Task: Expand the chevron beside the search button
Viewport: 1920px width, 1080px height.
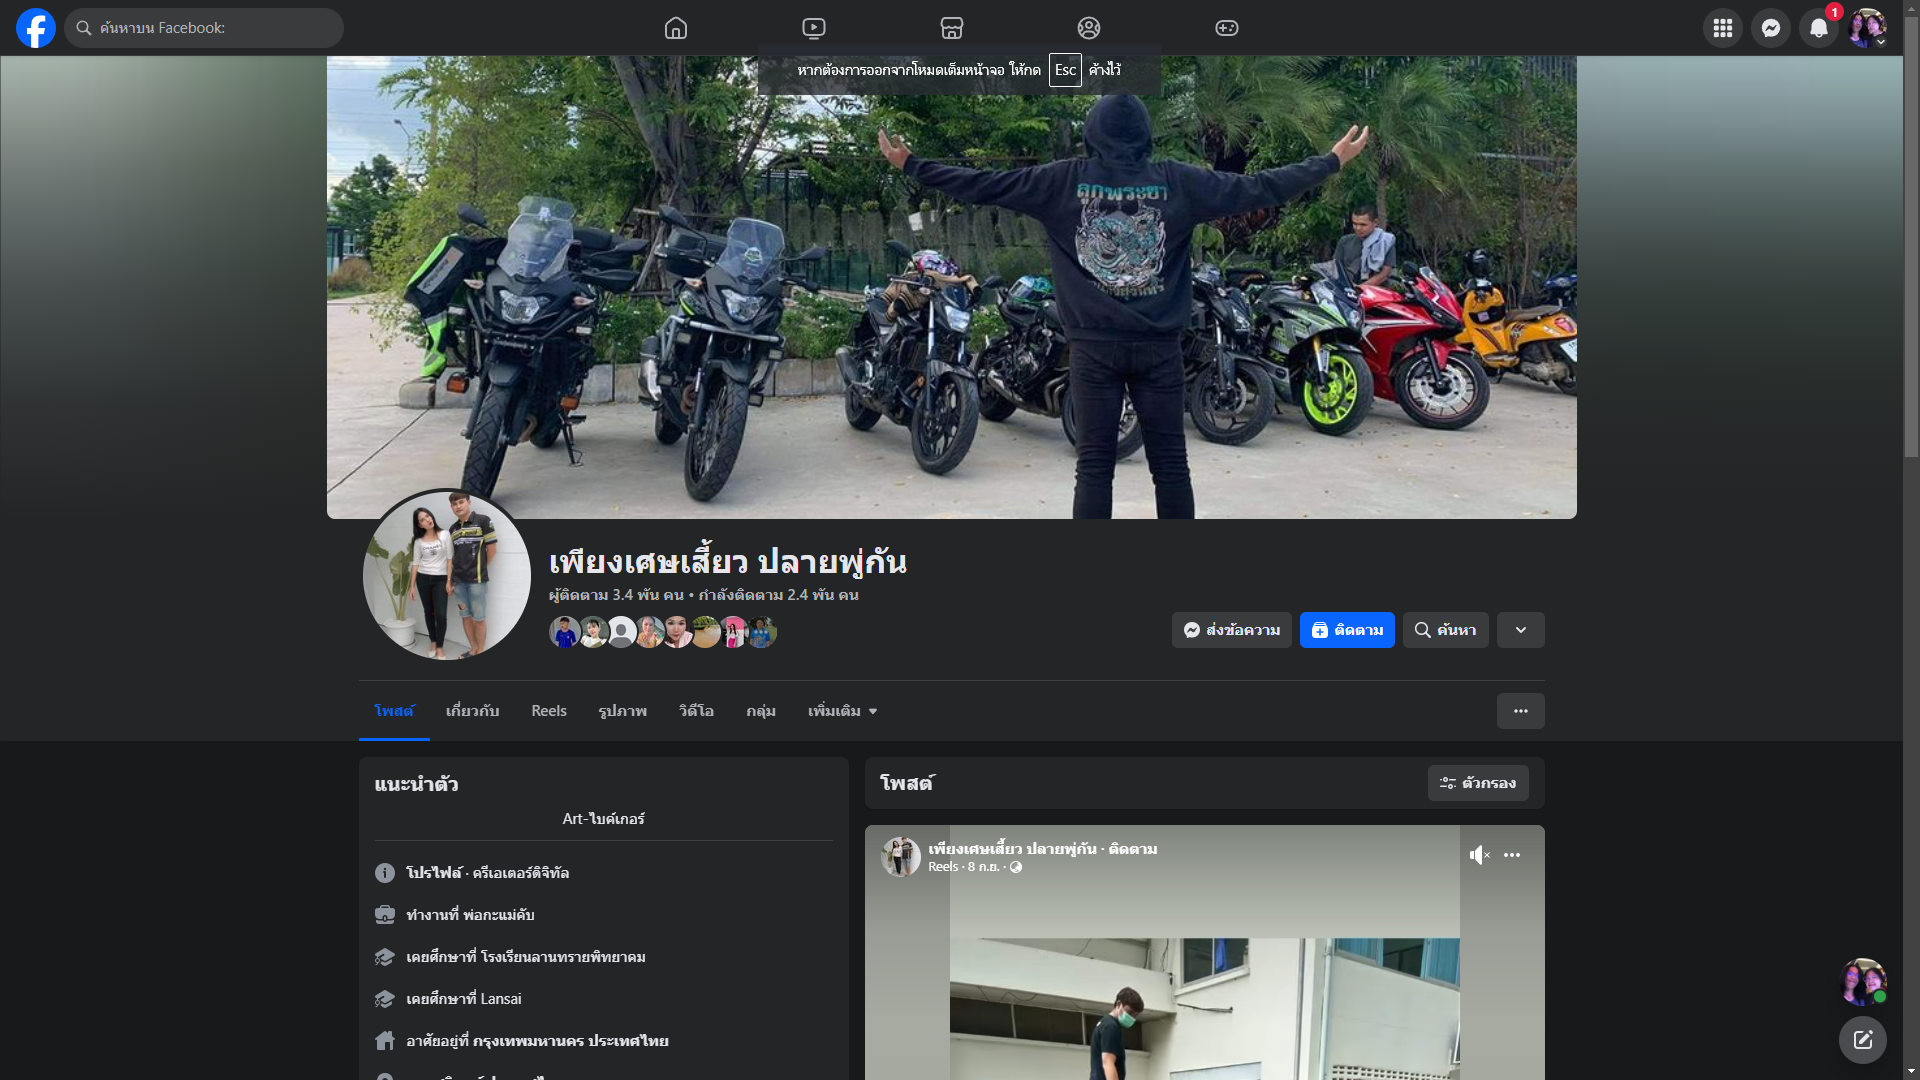Action: [1520, 630]
